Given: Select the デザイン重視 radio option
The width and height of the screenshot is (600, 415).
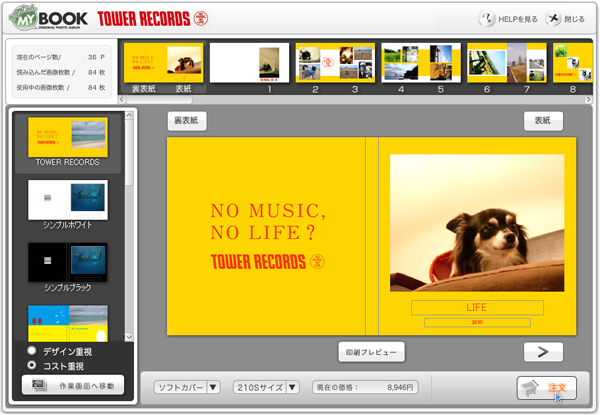Looking at the screenshot, I should (31, 351).
